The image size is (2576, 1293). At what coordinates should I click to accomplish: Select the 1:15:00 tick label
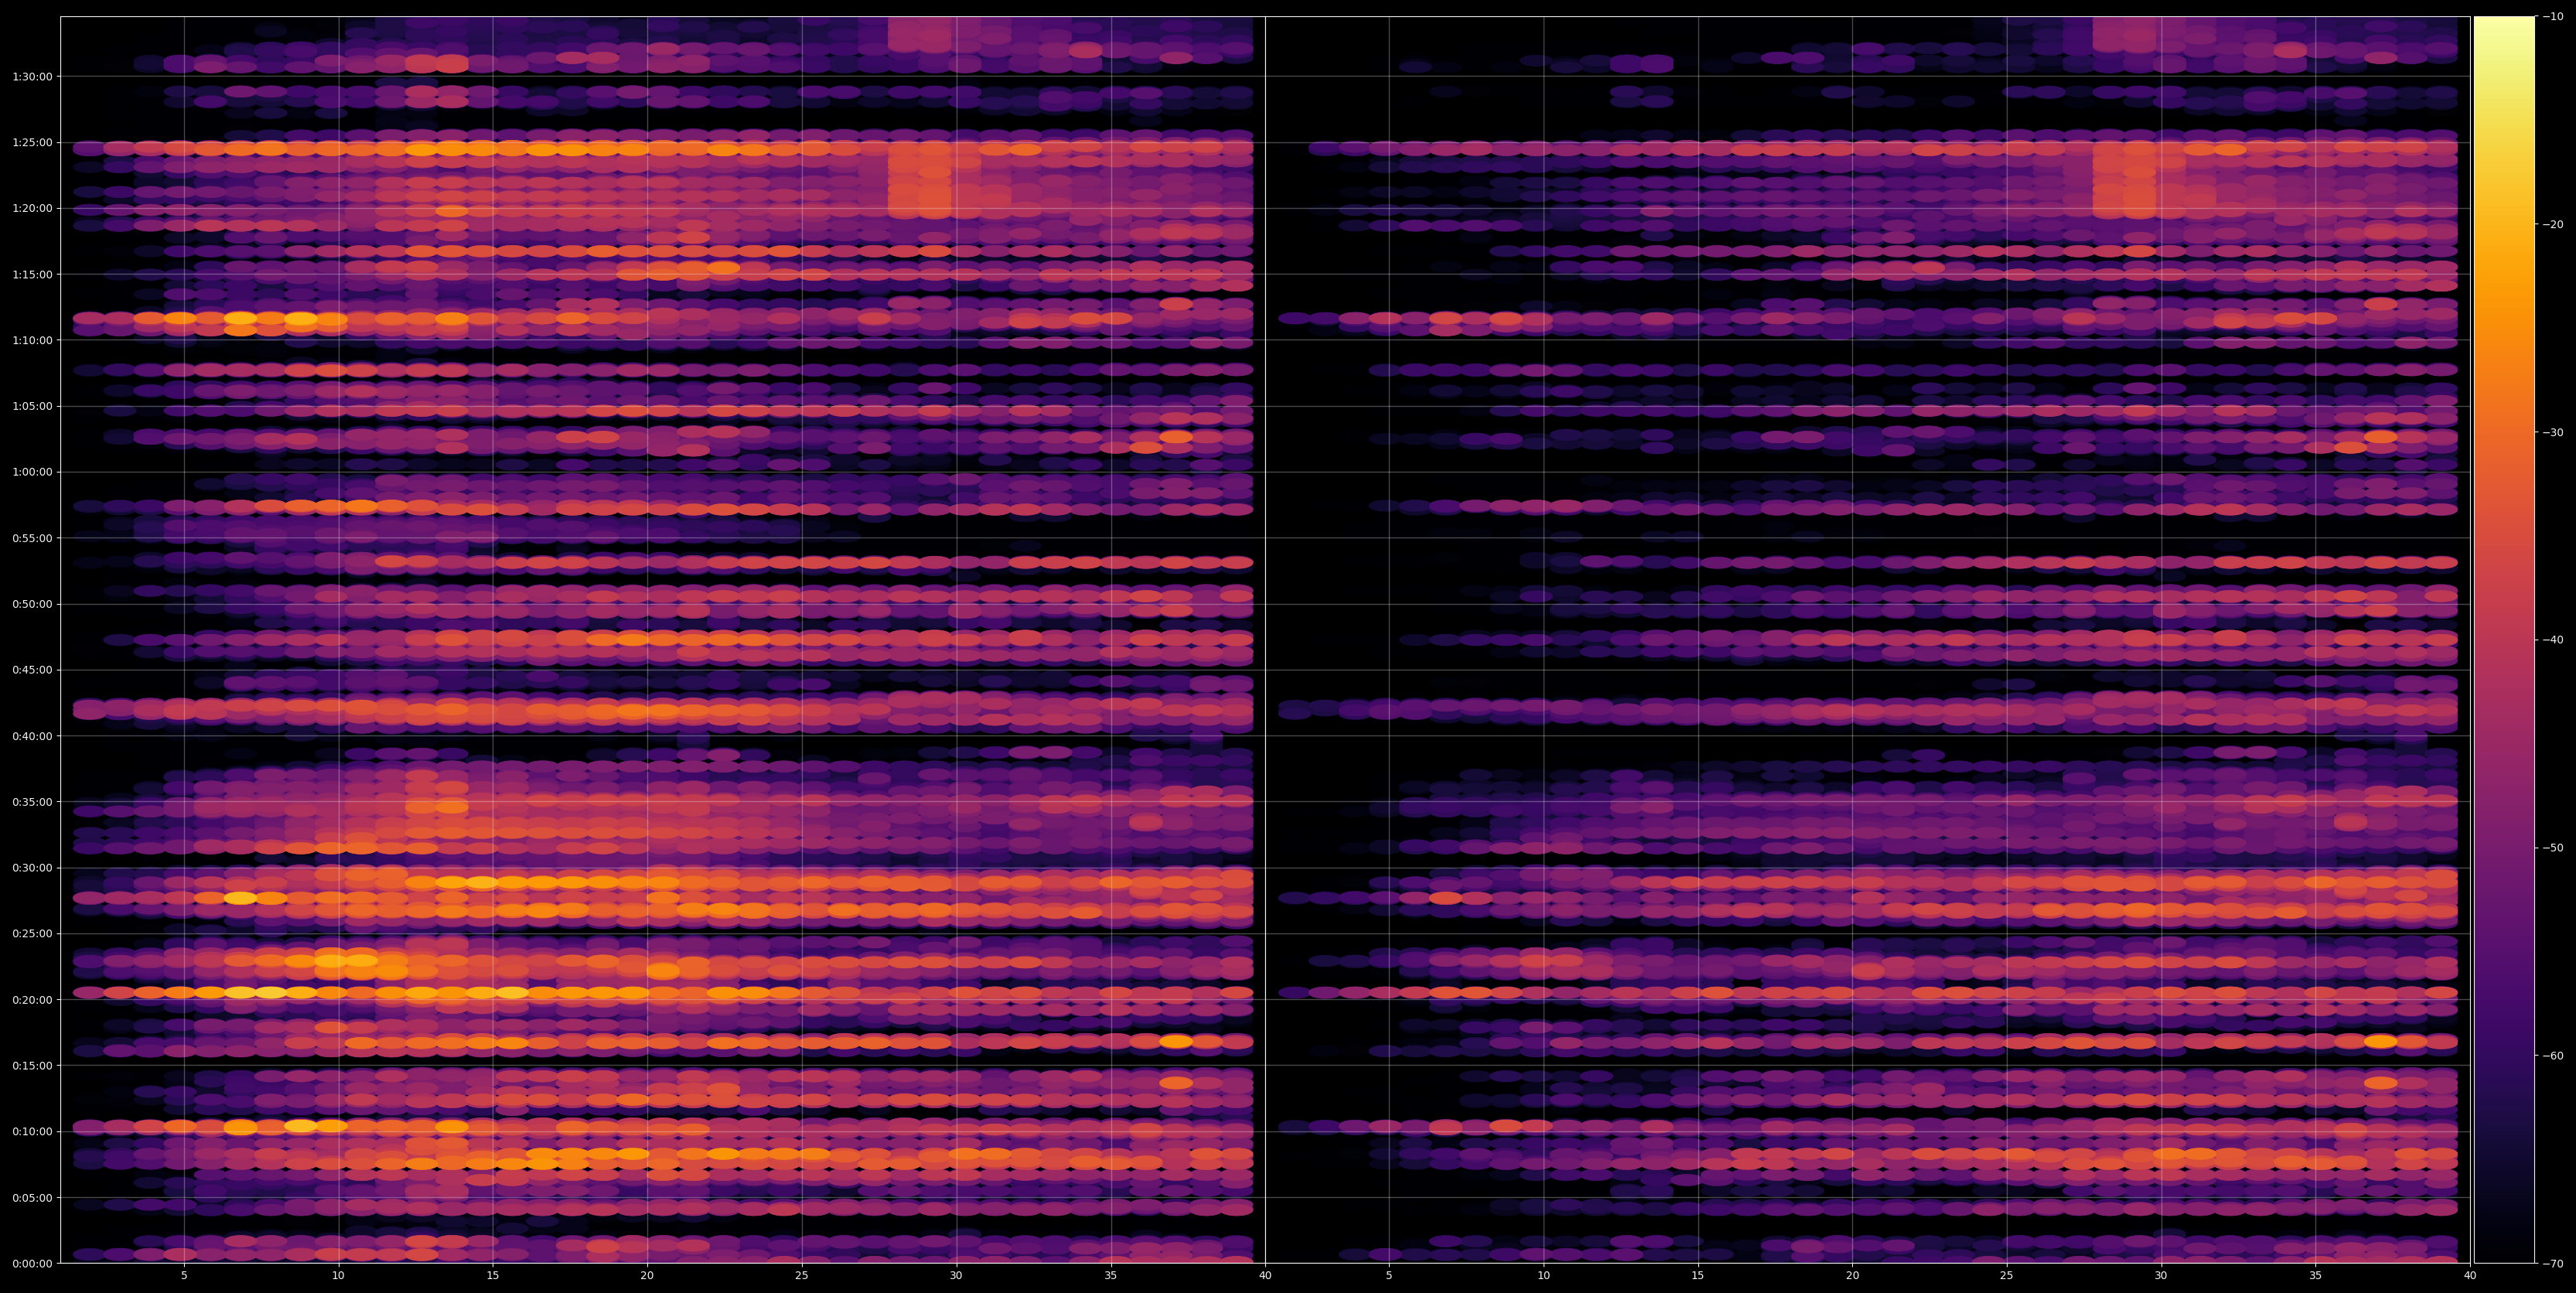32,274
